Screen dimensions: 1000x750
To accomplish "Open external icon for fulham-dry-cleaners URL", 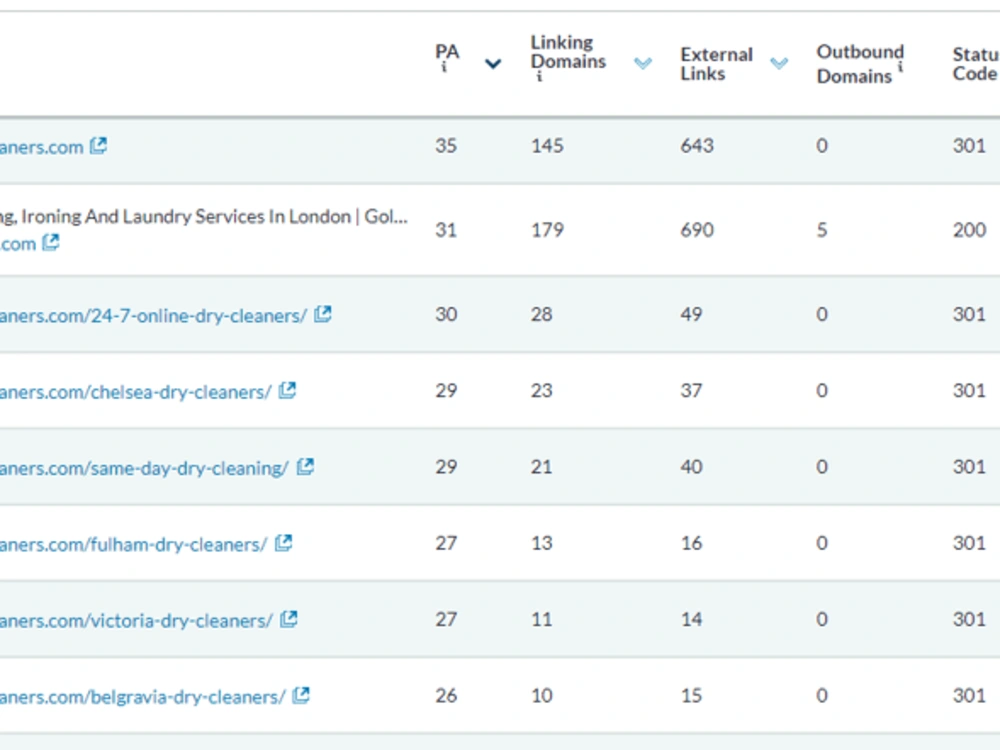I will pyautogui.click(x=283, y=543).
